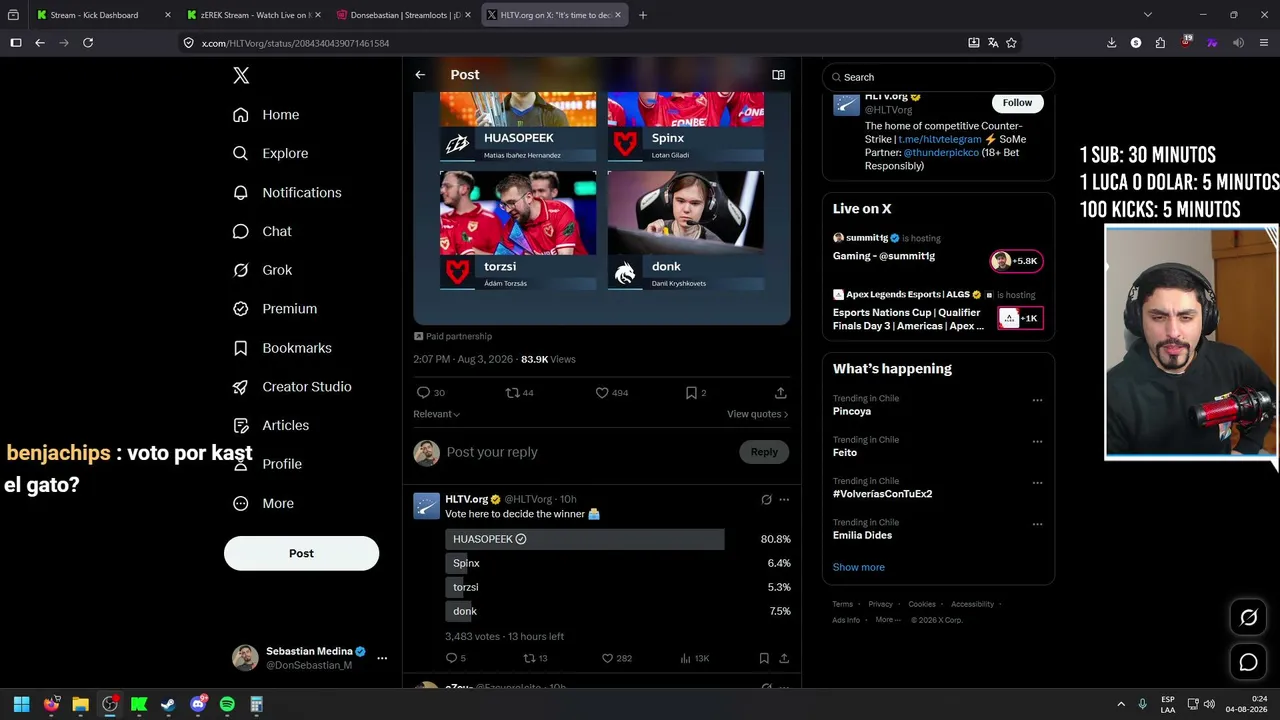Switch to the Donsebastian Streamloots tab
The width and height of the screenshot is (1280, 720).
(403, 15)
